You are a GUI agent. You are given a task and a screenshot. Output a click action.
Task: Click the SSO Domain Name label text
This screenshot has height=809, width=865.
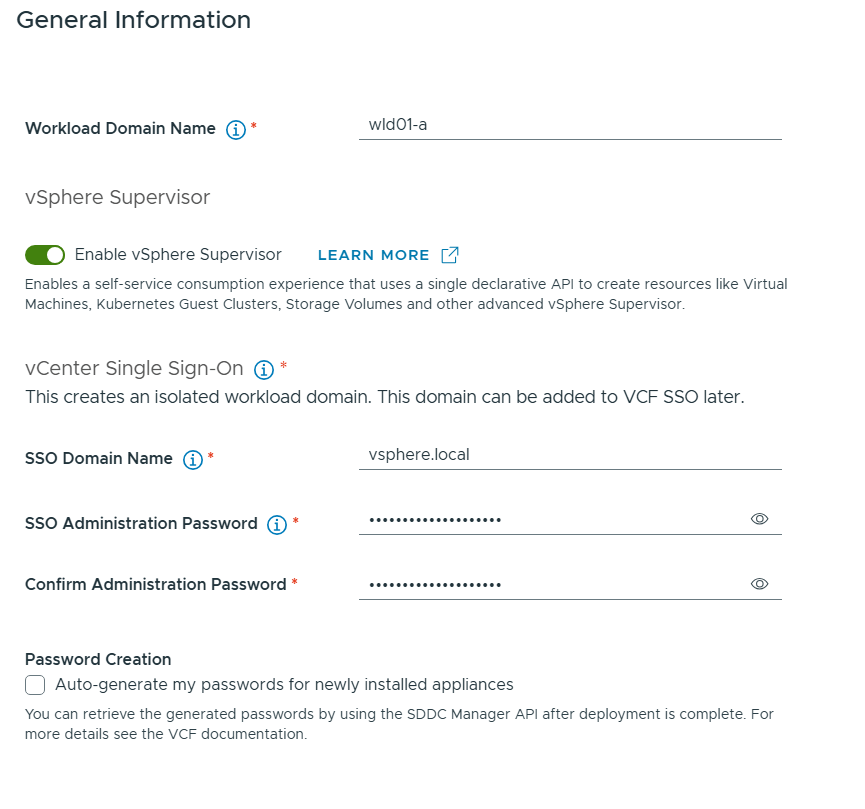(x=99, y=459)
